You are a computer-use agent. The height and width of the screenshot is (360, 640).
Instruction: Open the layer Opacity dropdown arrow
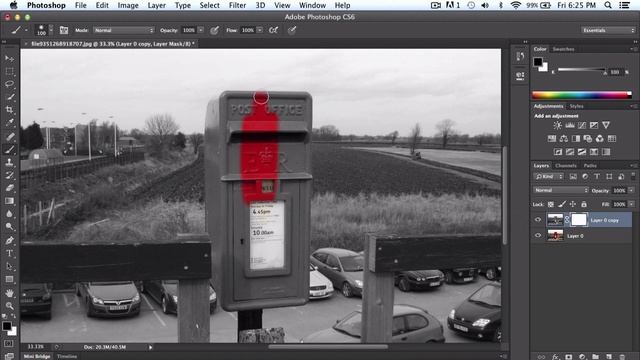coord(631,190)
